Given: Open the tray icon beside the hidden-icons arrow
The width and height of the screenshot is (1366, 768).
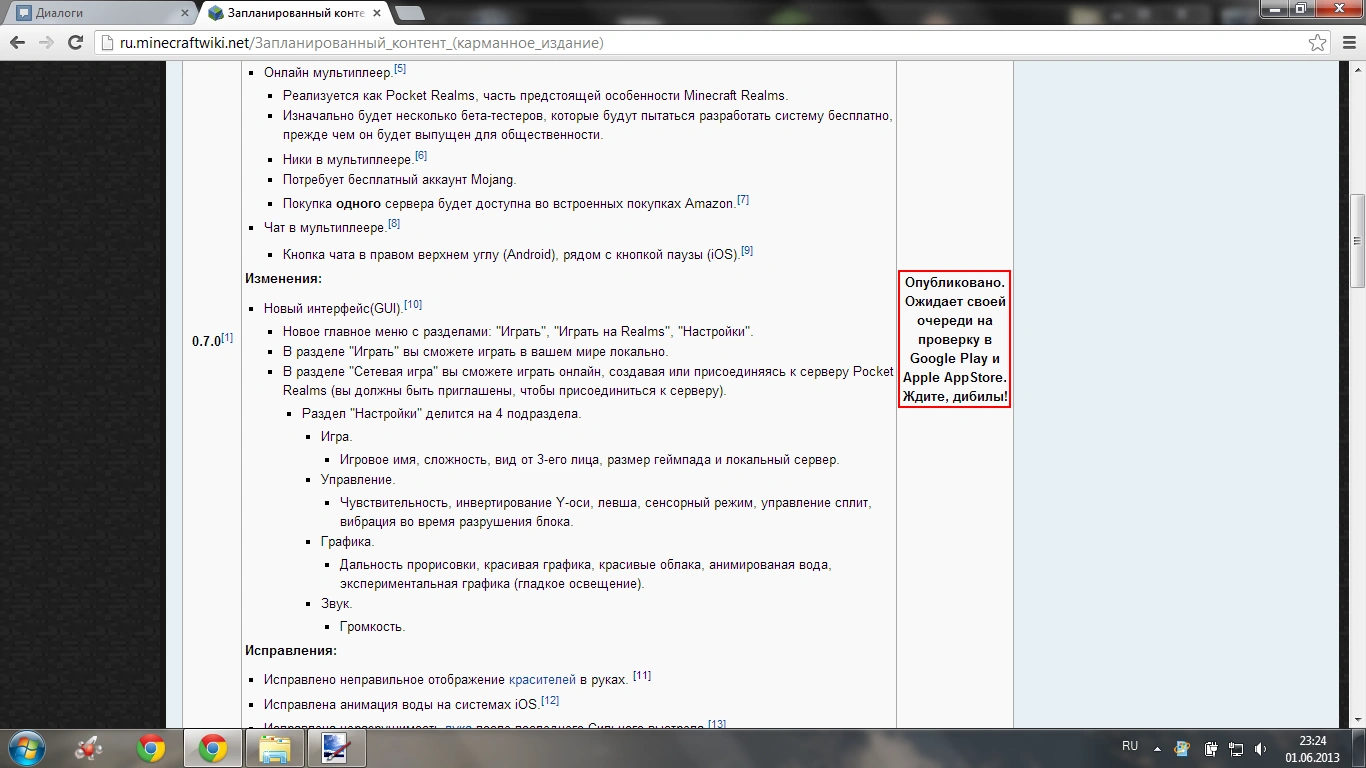Looking at the screenshot, I should pyautogui.click(x=1183, y=748).
